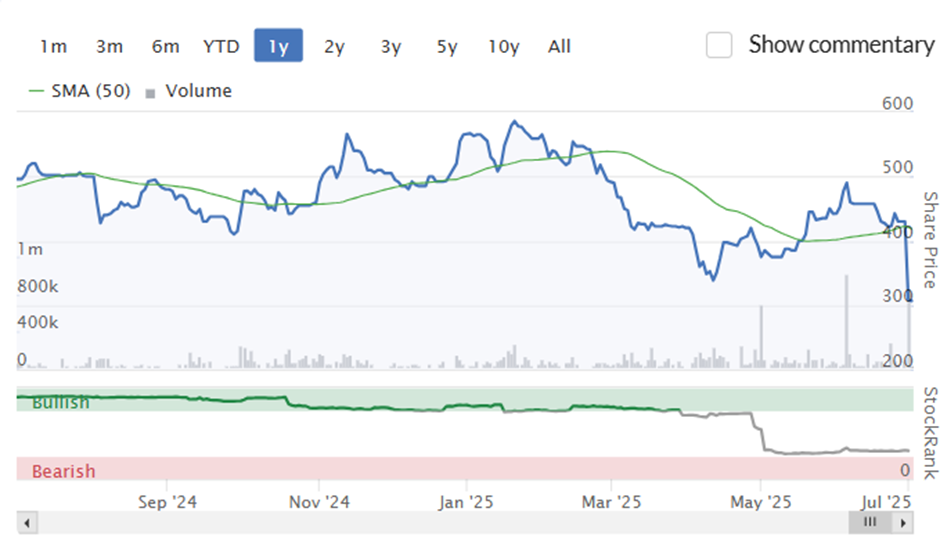Click the 600 price axis value
Viewport: 940px width, 544px height.
[x=897, y=103]
